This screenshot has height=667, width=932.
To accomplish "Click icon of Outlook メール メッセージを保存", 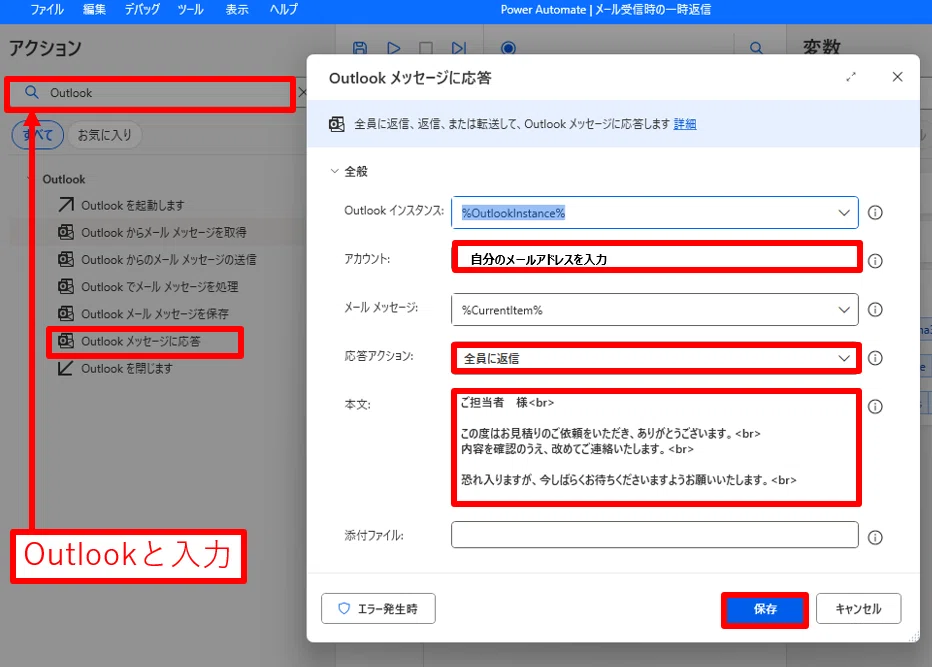I will point(65,313).
